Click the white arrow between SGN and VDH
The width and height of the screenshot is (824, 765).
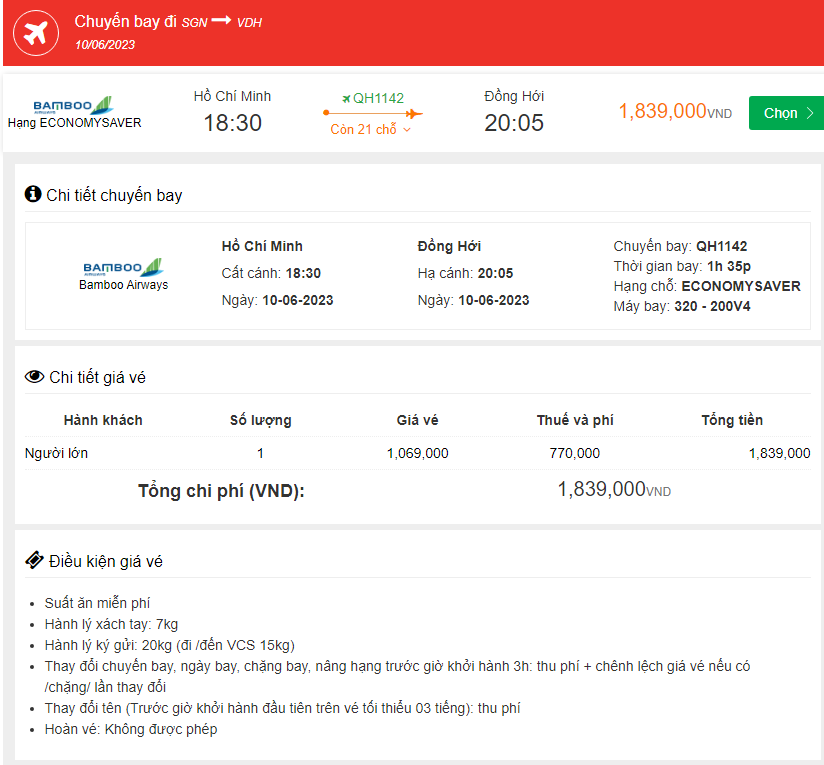tap(221, 21)
